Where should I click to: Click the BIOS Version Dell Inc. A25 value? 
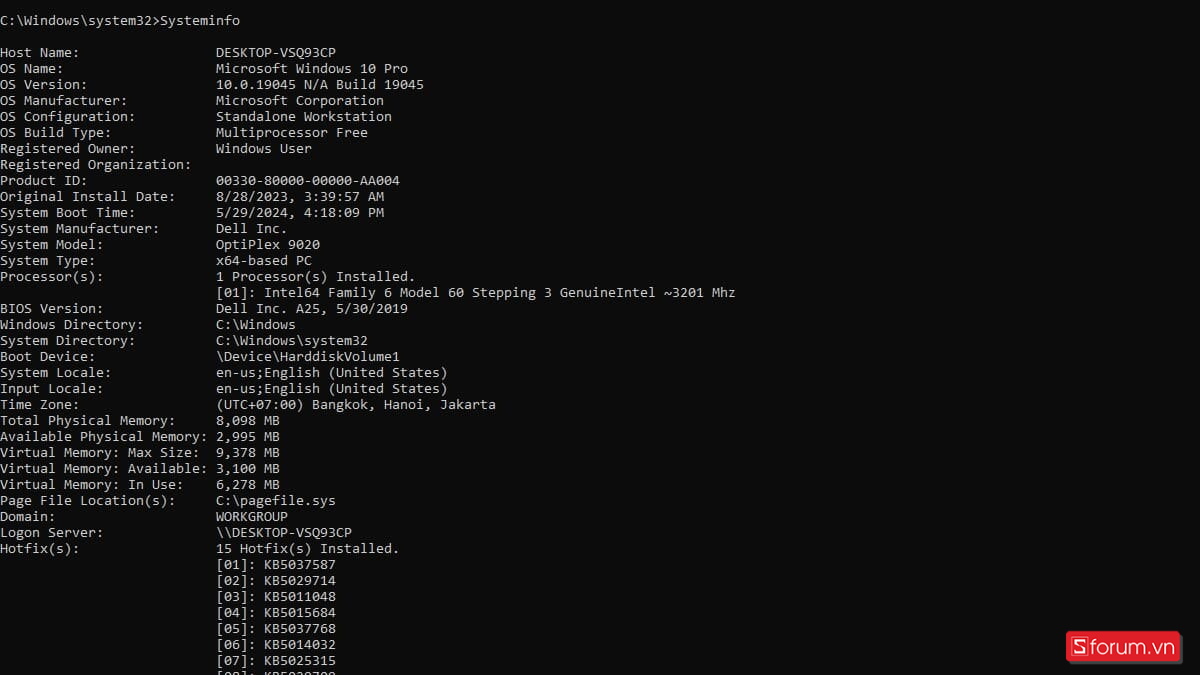pos(312,309)
